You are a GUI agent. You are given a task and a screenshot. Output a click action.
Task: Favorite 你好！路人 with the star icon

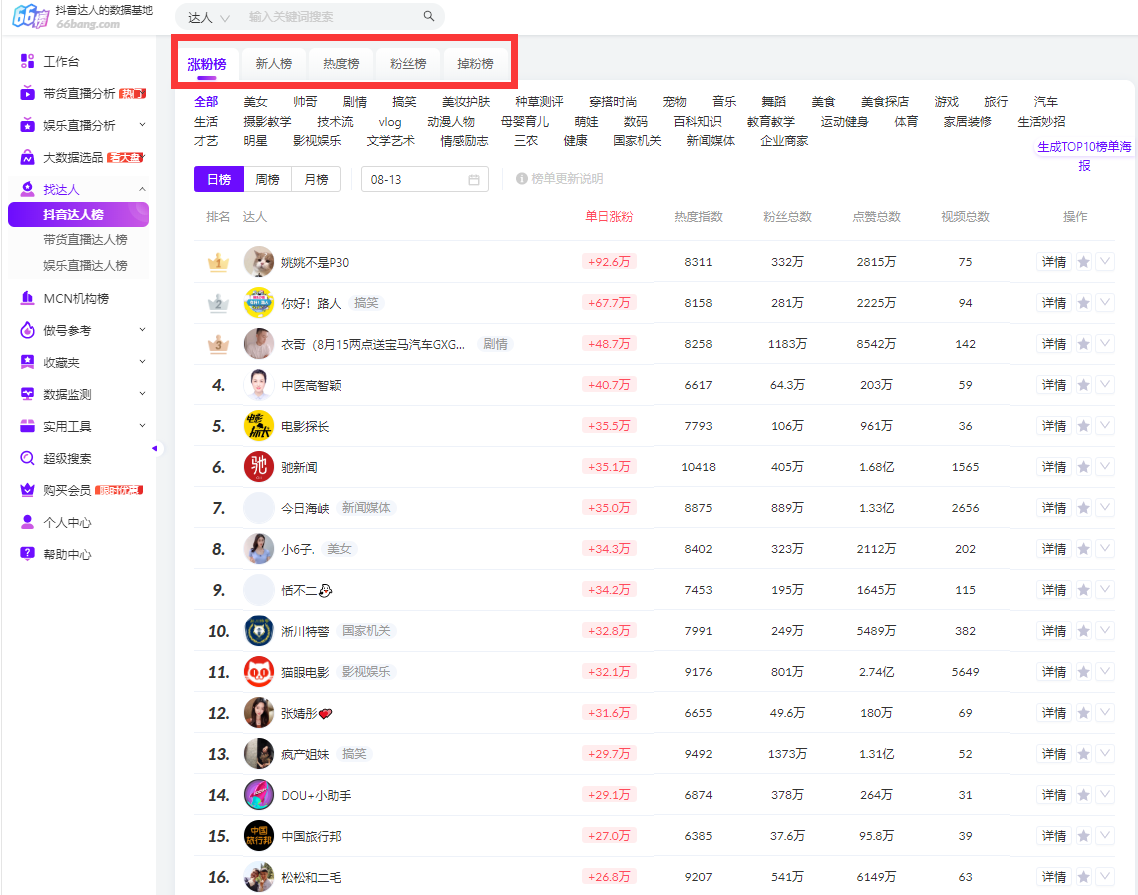(x=1084, y=303)
